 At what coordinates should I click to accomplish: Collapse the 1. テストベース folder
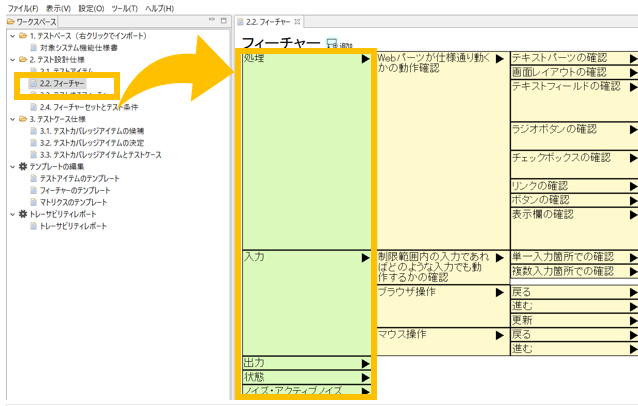point(13,36)
